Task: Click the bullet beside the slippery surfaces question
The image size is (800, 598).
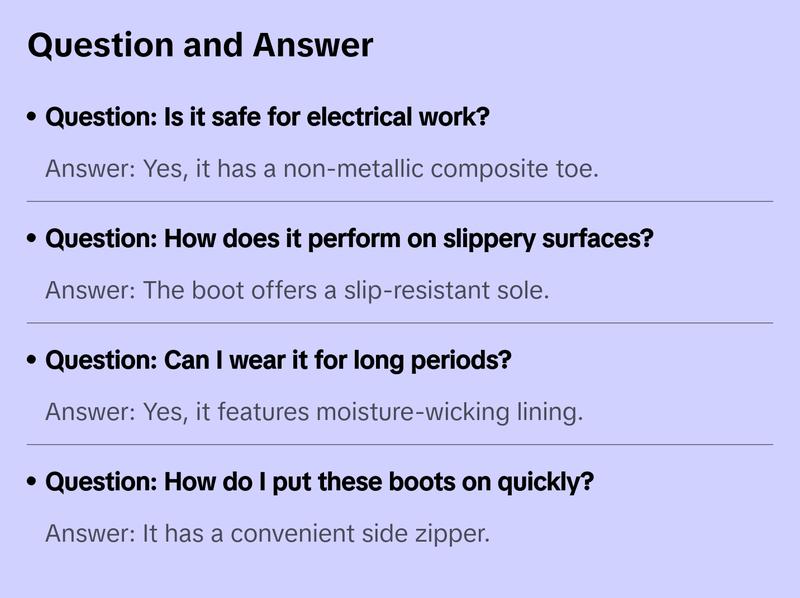Action: click(33, 240)
